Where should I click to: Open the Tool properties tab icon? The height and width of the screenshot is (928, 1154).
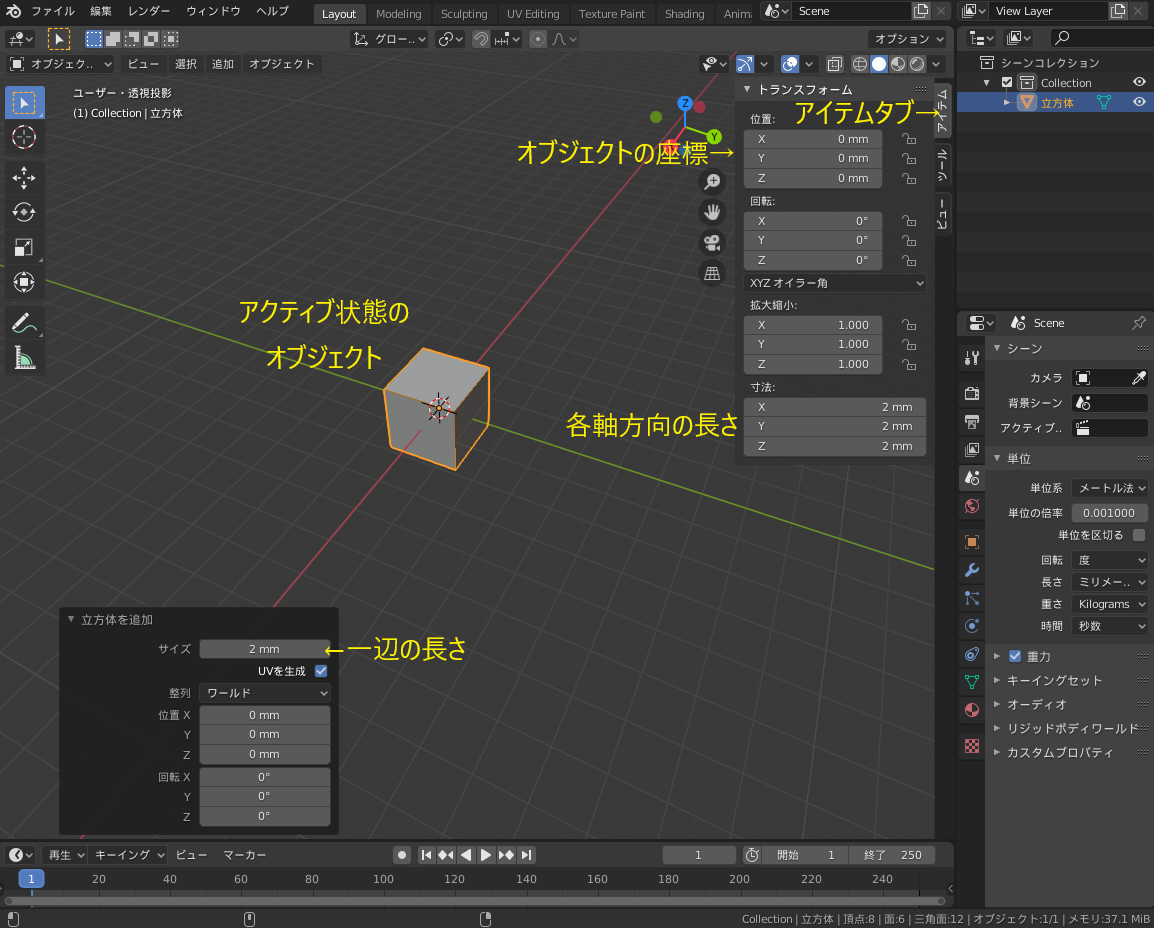(971, 358)
